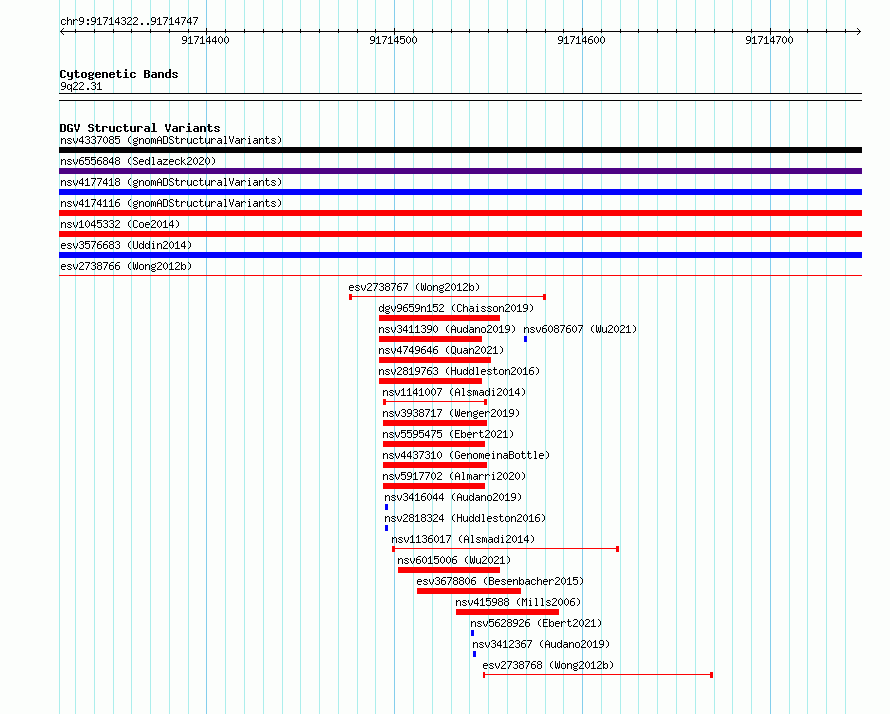
Task: Open the esv3576683 (Uddin2014) label
Action: click(x=126, y=245)
